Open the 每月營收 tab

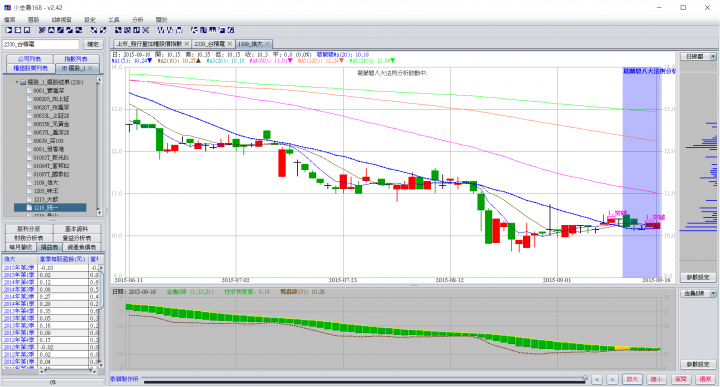tap(21, 247)
